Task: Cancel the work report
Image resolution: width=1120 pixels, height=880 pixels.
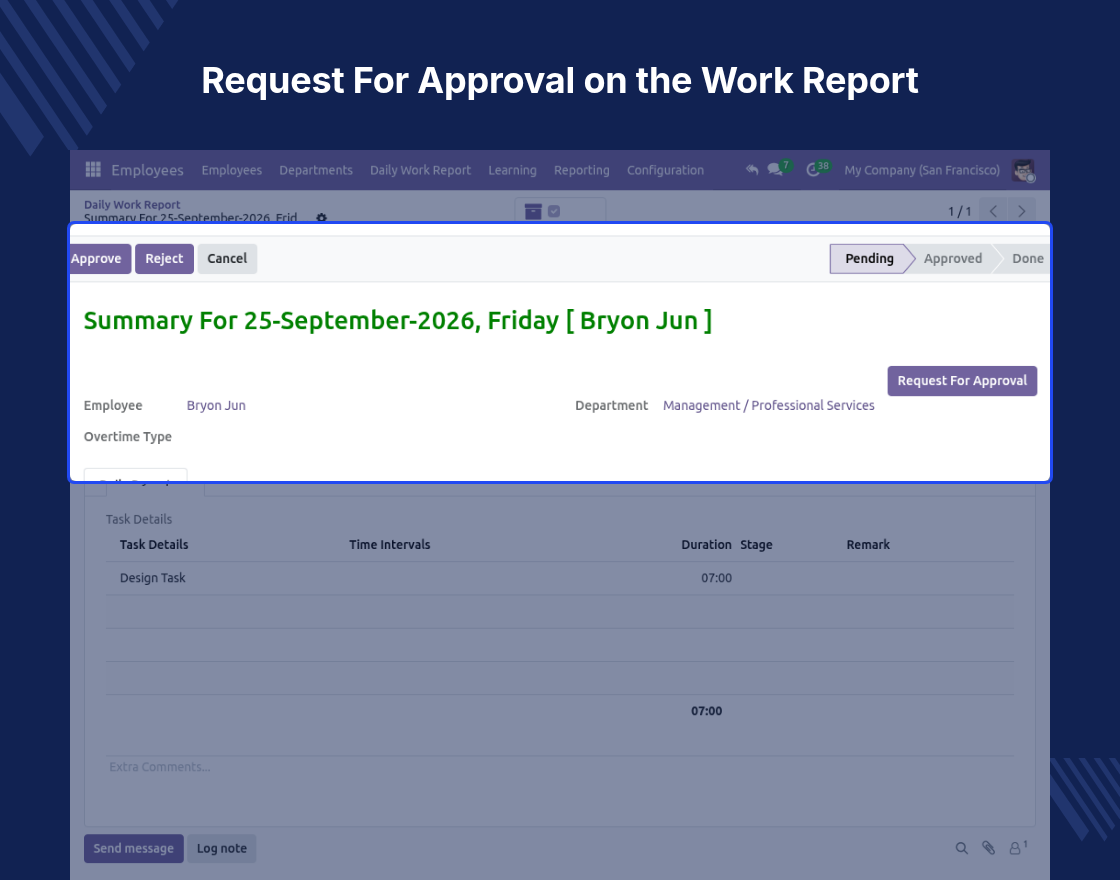Action: pos(227,259)
